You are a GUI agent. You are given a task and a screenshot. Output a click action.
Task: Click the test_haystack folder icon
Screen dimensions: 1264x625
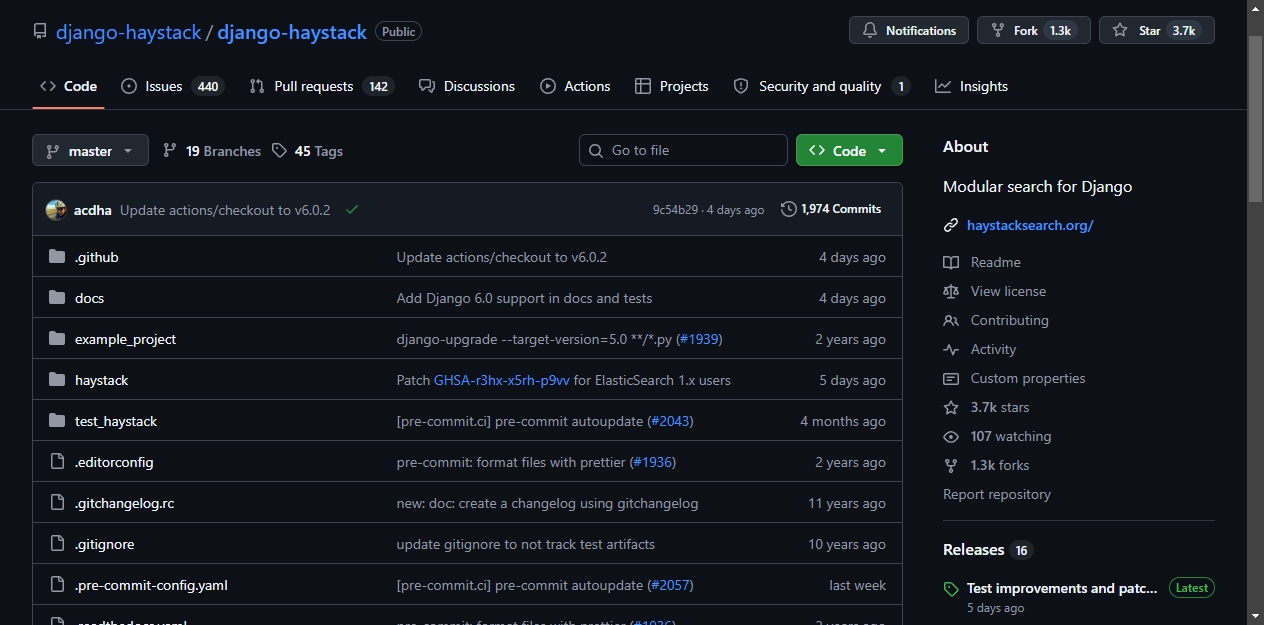pyautogui.click(x=57, y=421)
